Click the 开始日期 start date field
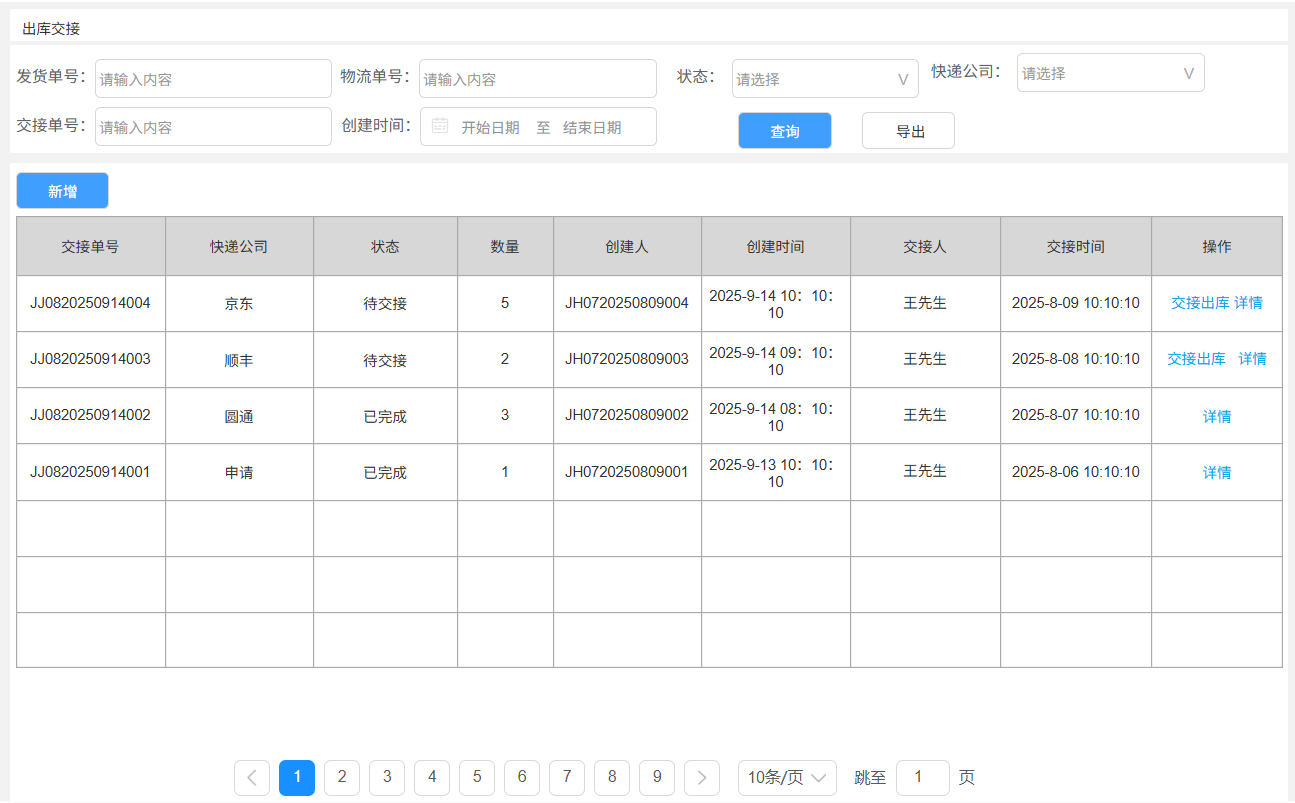 pos(490,127)
